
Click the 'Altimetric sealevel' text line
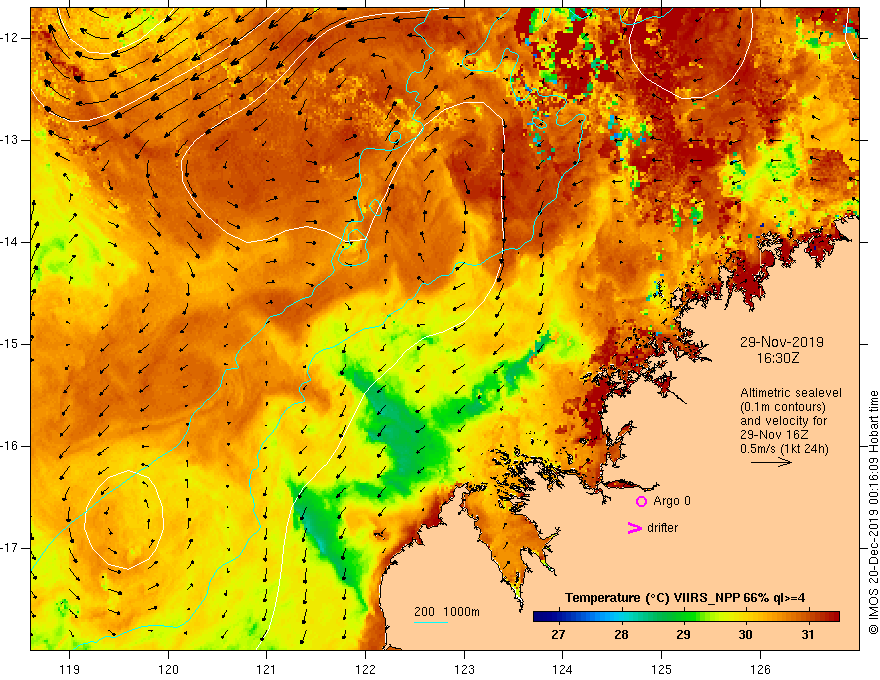point(791,393)
